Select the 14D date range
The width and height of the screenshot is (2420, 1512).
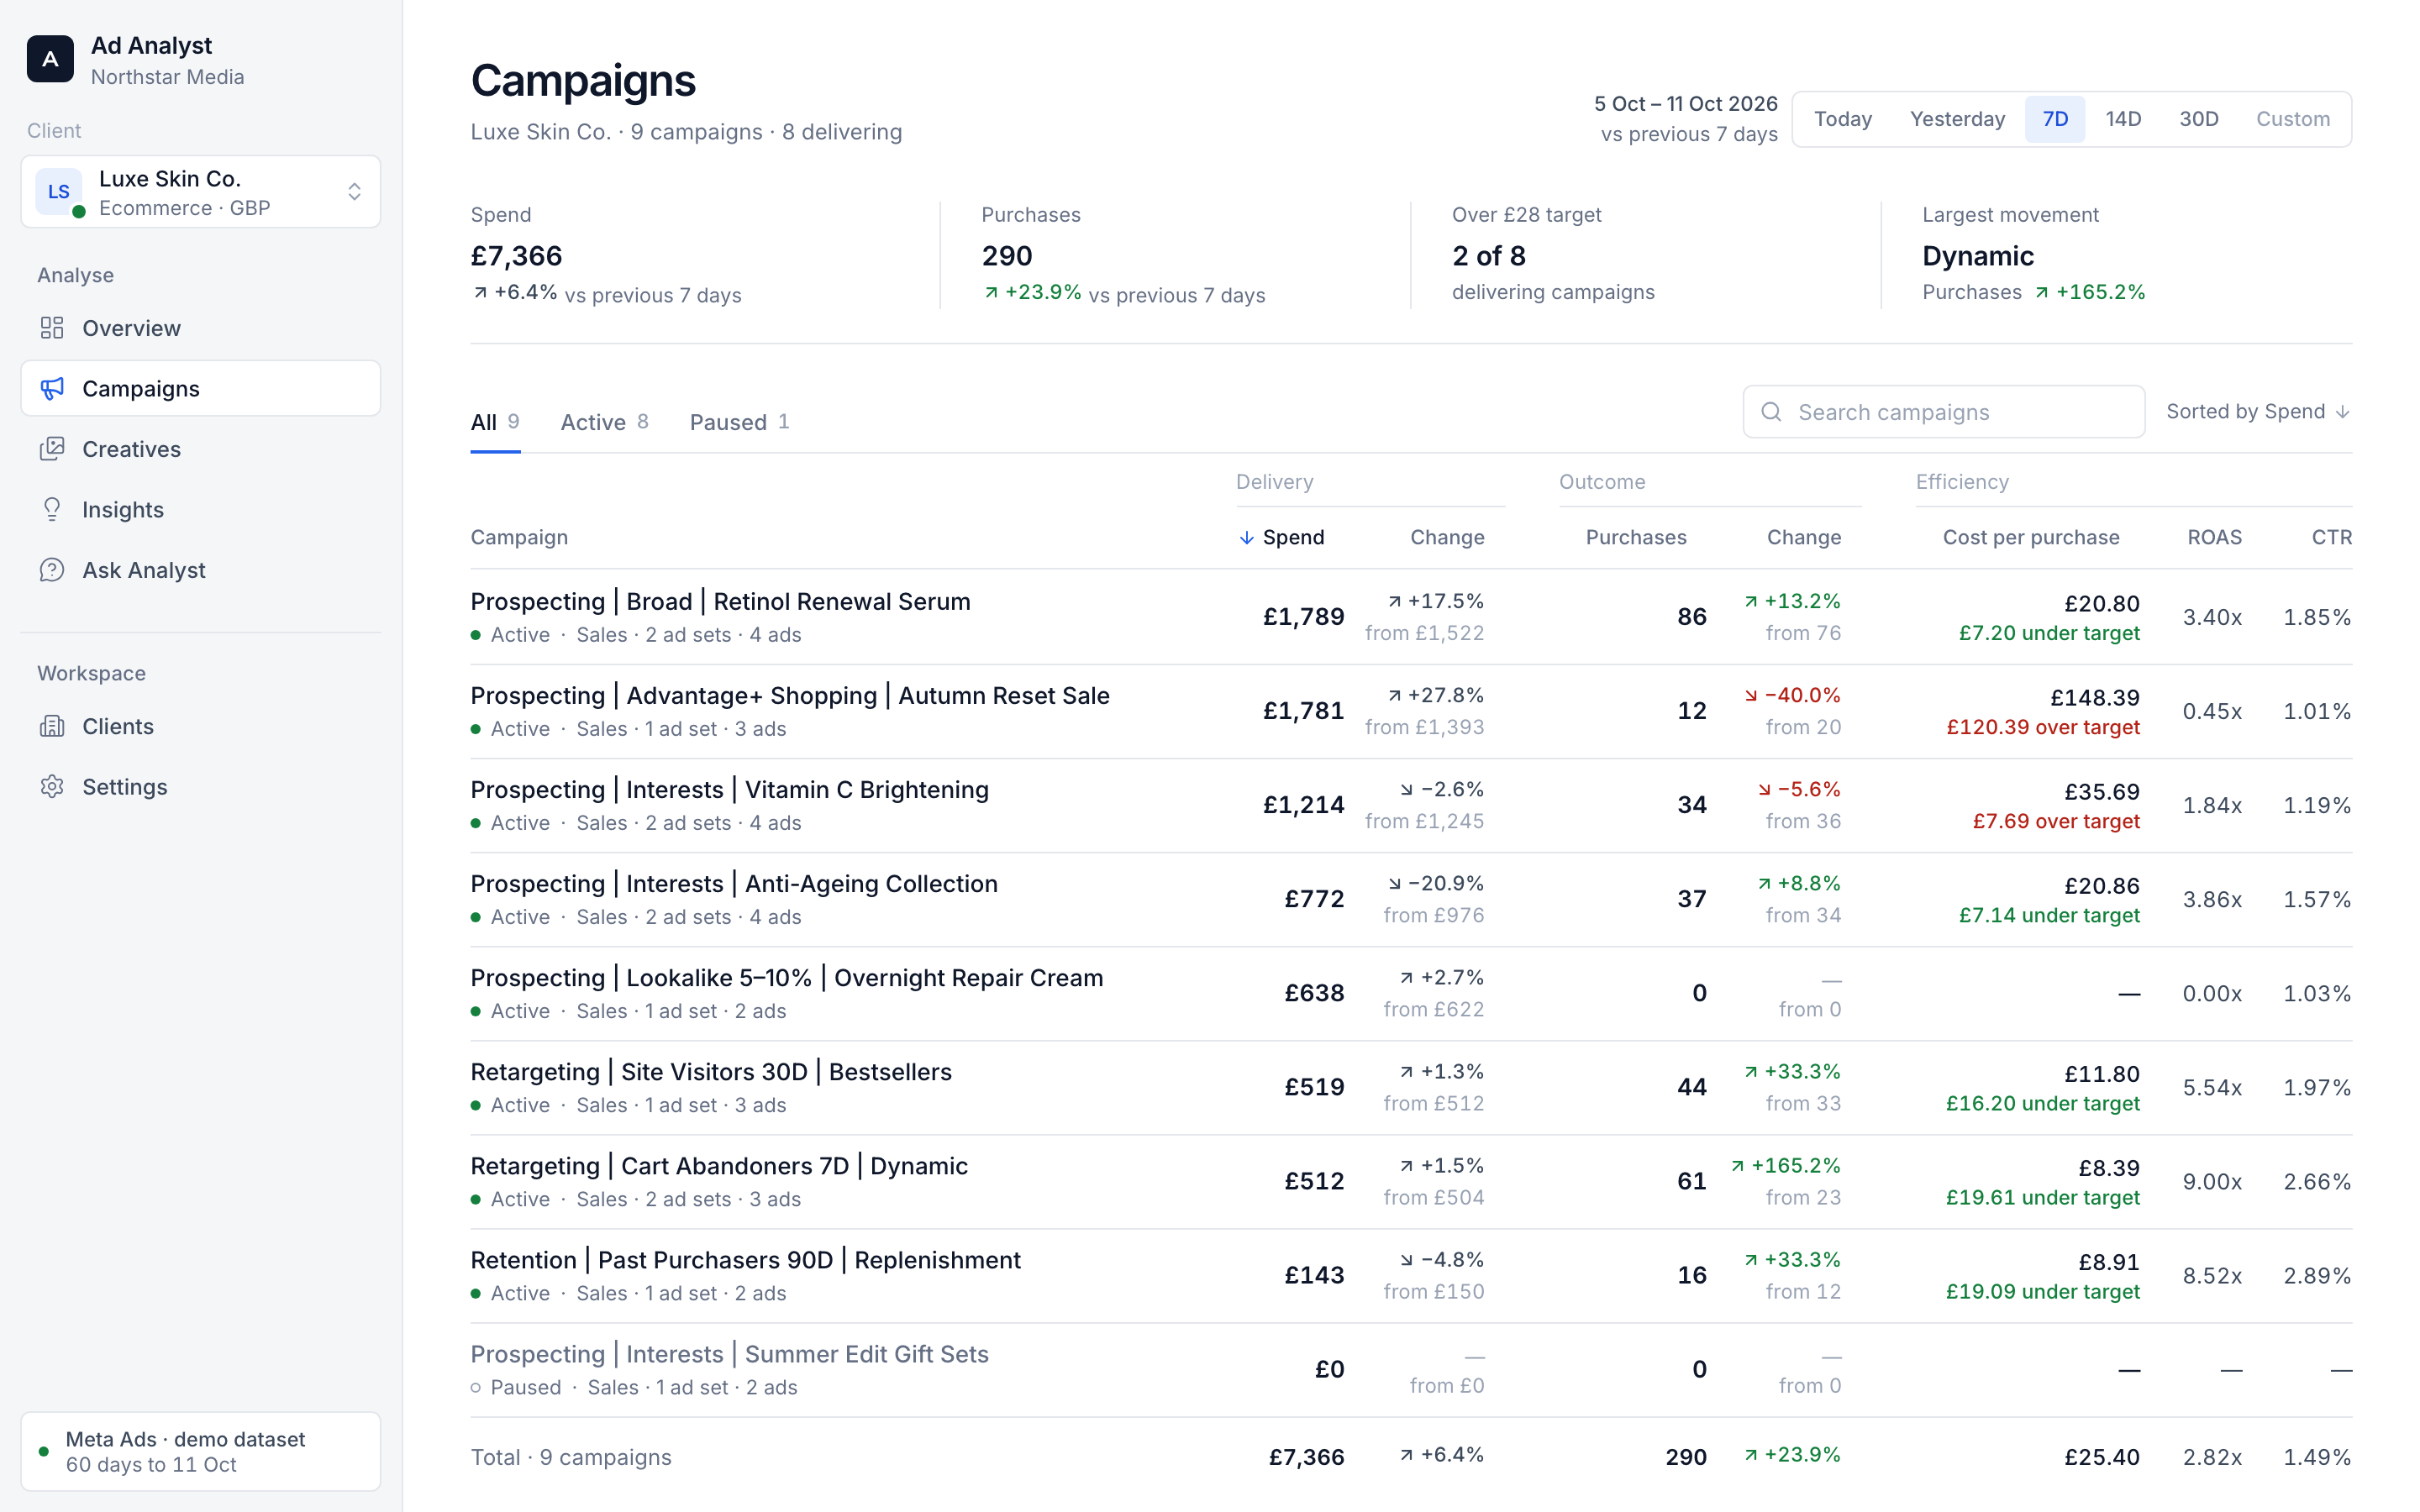pos(2123,119)
